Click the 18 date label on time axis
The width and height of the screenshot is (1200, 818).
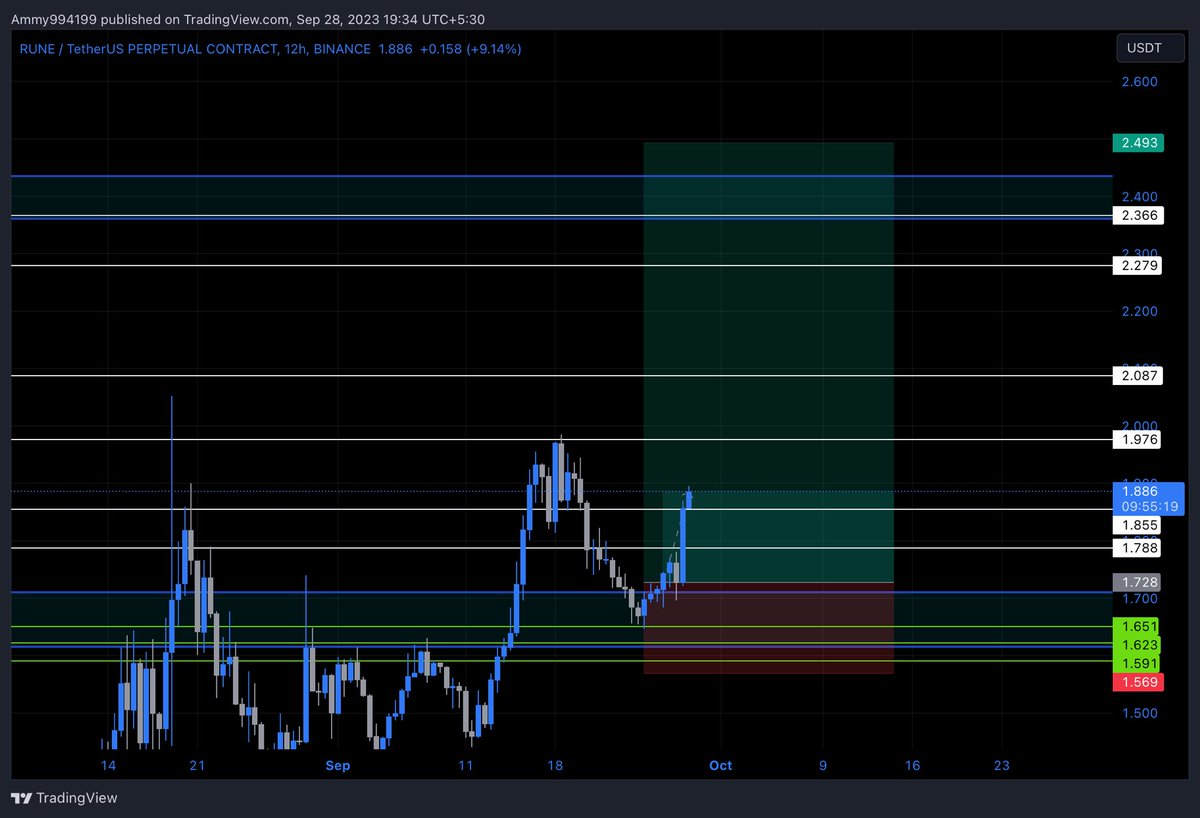point(555,766)
